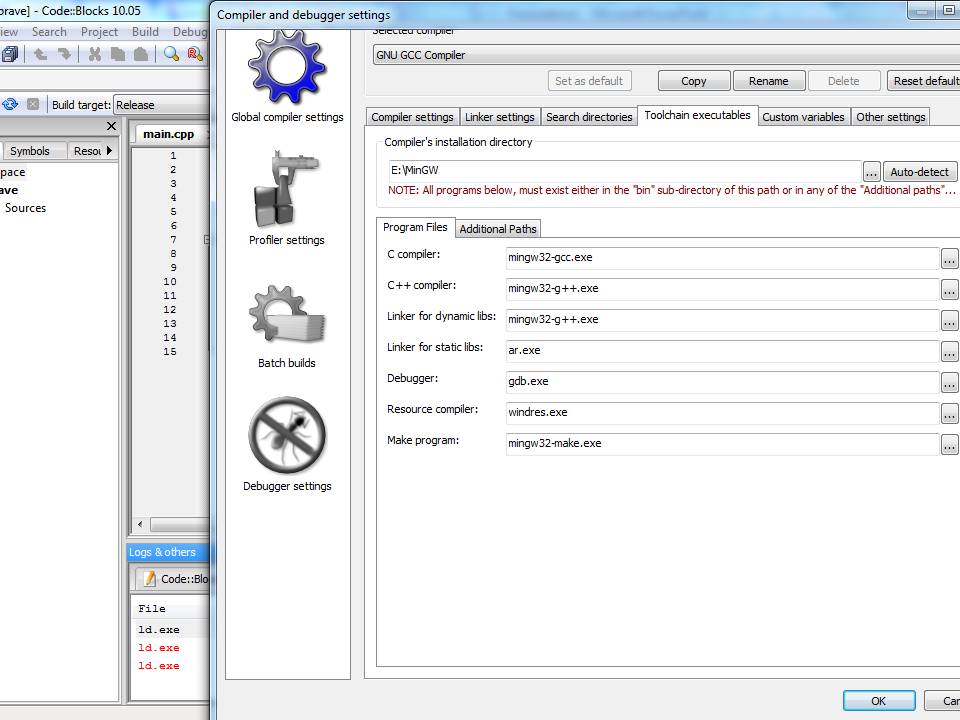This screenshot has width=960, height=720.
Task: Open the Search menu
Action: 49,31
